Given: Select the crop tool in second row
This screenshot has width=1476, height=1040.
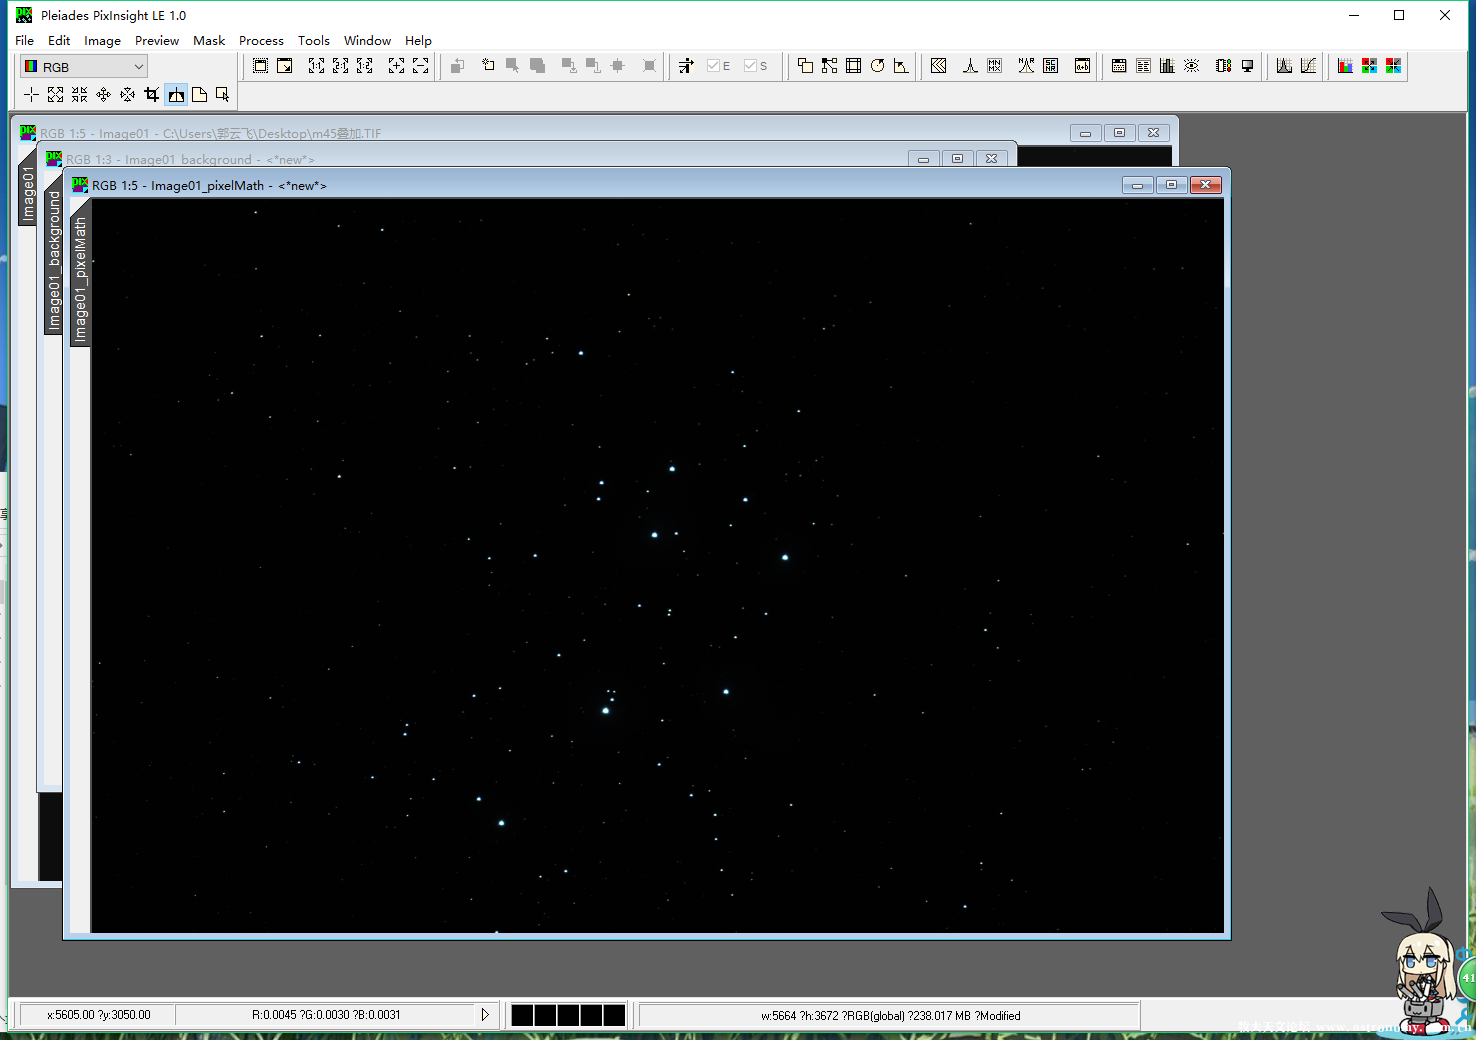Looking at the screenshot, I should coord(151,95).
